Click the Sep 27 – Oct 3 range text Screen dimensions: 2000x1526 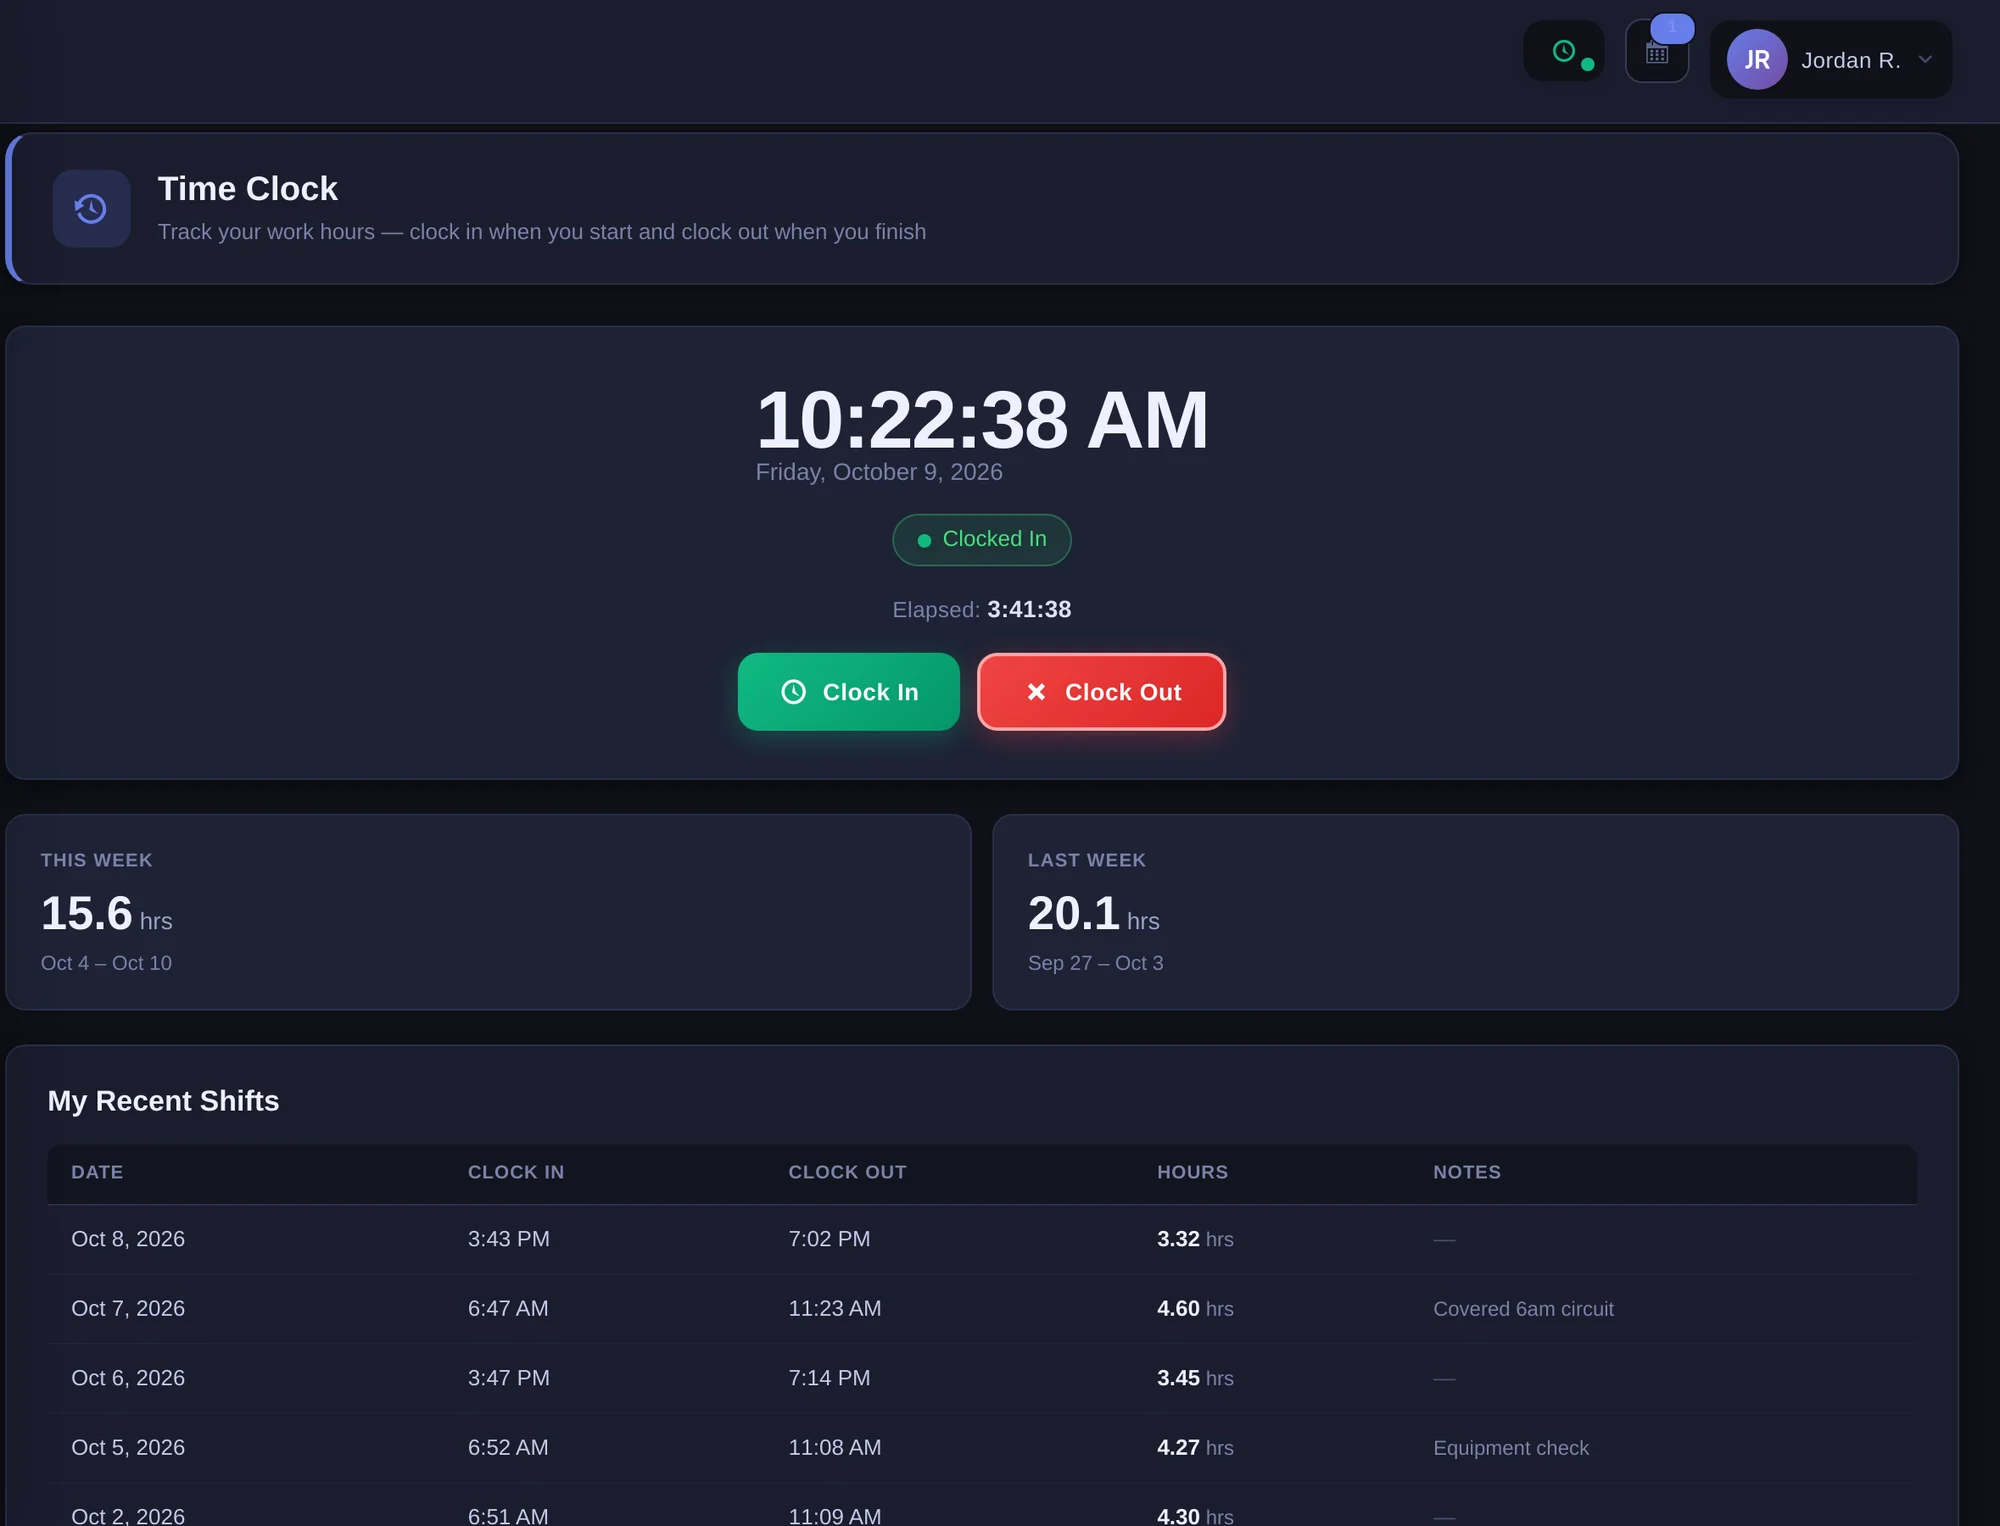pyautogui.click(x=1095, y=963)
